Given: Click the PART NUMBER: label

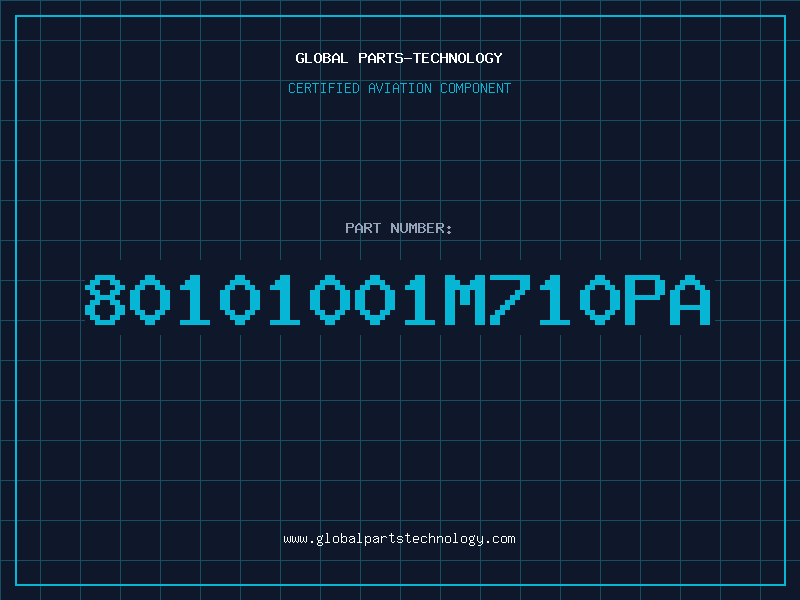Looking at the screenshot, I should click(x=399, y=228).
